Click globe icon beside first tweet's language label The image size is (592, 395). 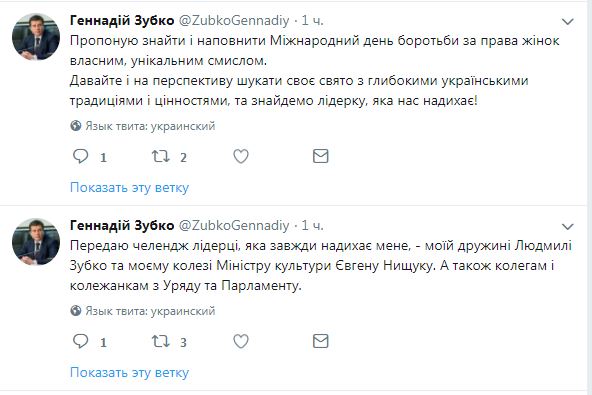[x=76, y=126]
